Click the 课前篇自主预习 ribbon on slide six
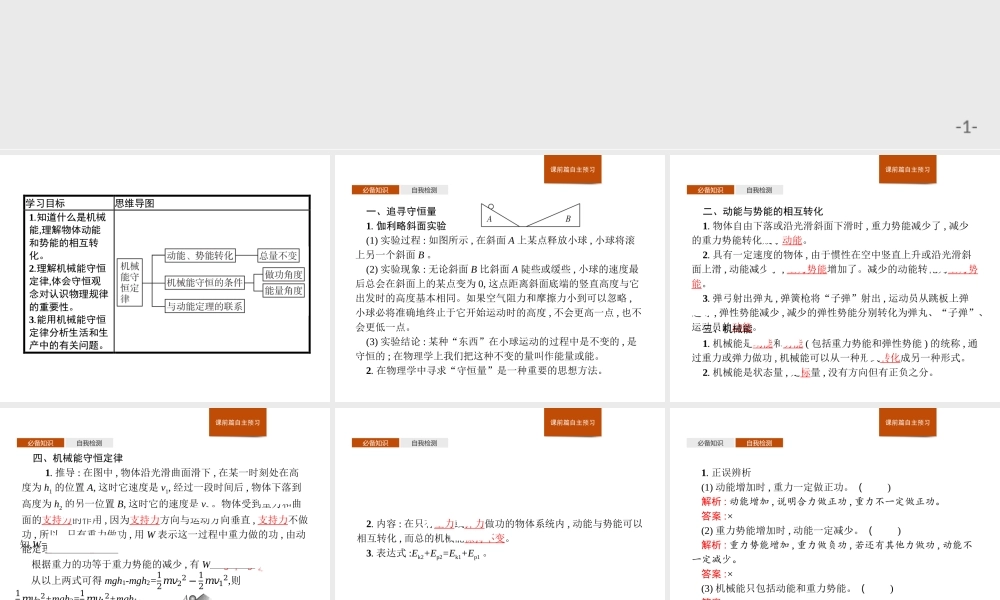The width and height of the screenshot is (1000, 600). (910, 422)
